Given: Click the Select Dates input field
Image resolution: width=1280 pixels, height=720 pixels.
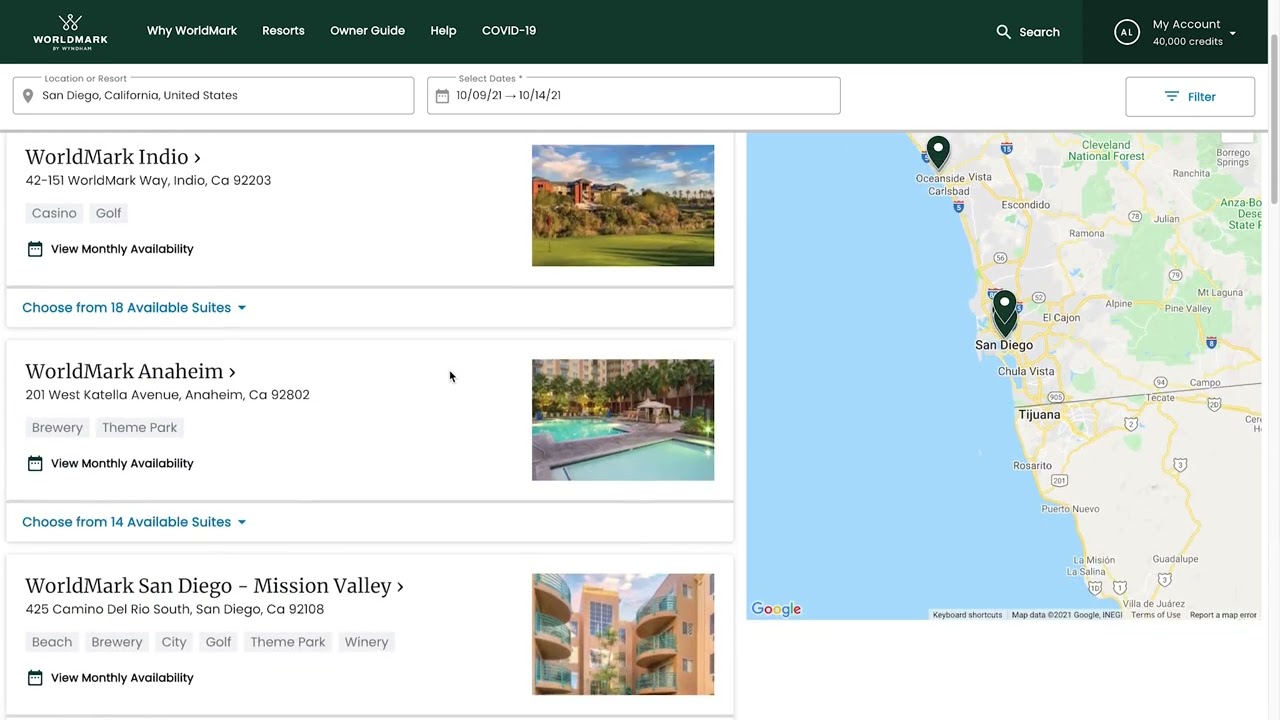Looking at the screenshot, I should pyautogui.click(x=634, y=96).
